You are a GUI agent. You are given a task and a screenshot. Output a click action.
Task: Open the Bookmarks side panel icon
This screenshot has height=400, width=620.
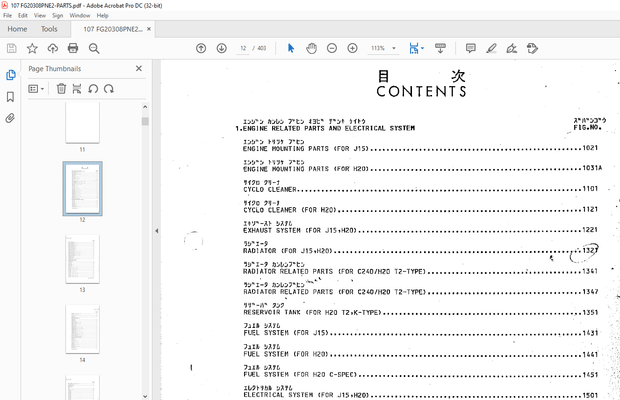(x=10, y=97)
